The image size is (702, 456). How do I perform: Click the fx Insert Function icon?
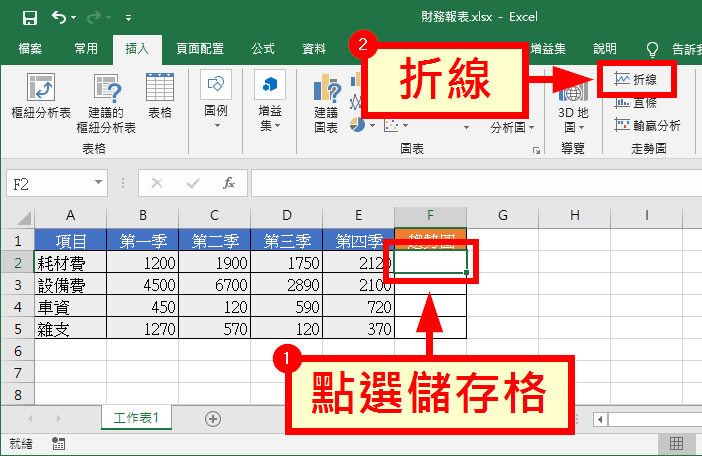coord(229,183)
